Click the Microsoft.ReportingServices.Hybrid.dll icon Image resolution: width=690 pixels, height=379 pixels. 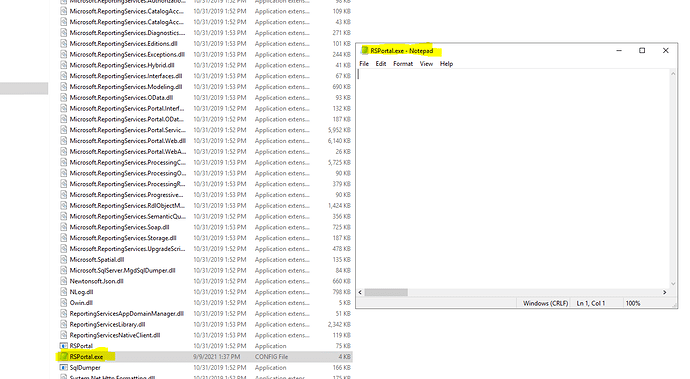click(x=64, y=65)
